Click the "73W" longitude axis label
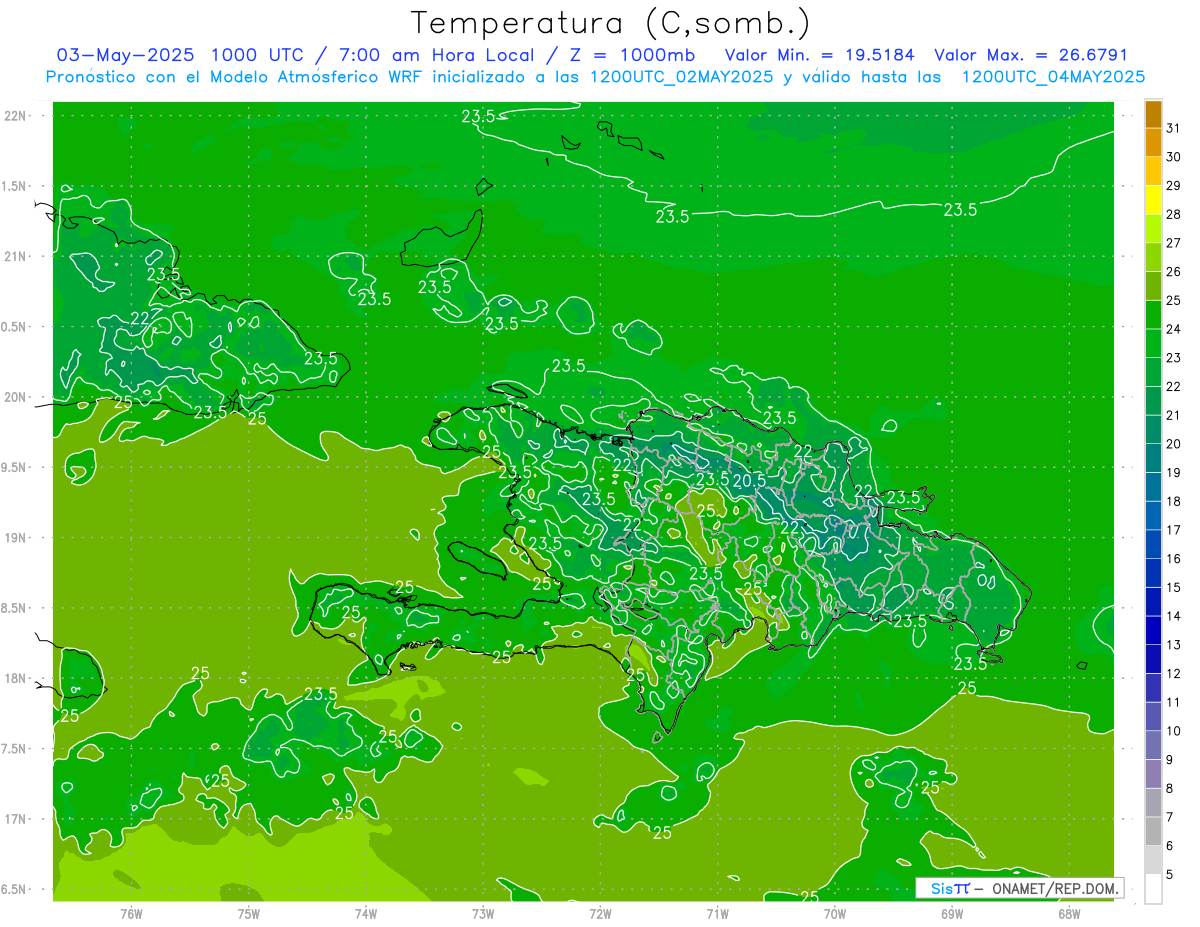This screenshot has width=1200, height=927. point(483,914)
